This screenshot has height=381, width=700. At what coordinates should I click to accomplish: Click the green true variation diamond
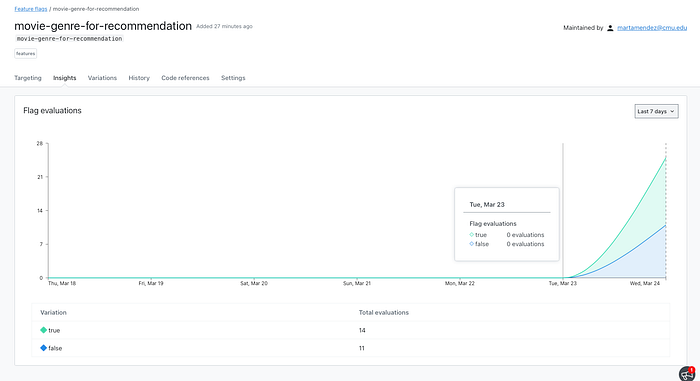coord(43,330)
